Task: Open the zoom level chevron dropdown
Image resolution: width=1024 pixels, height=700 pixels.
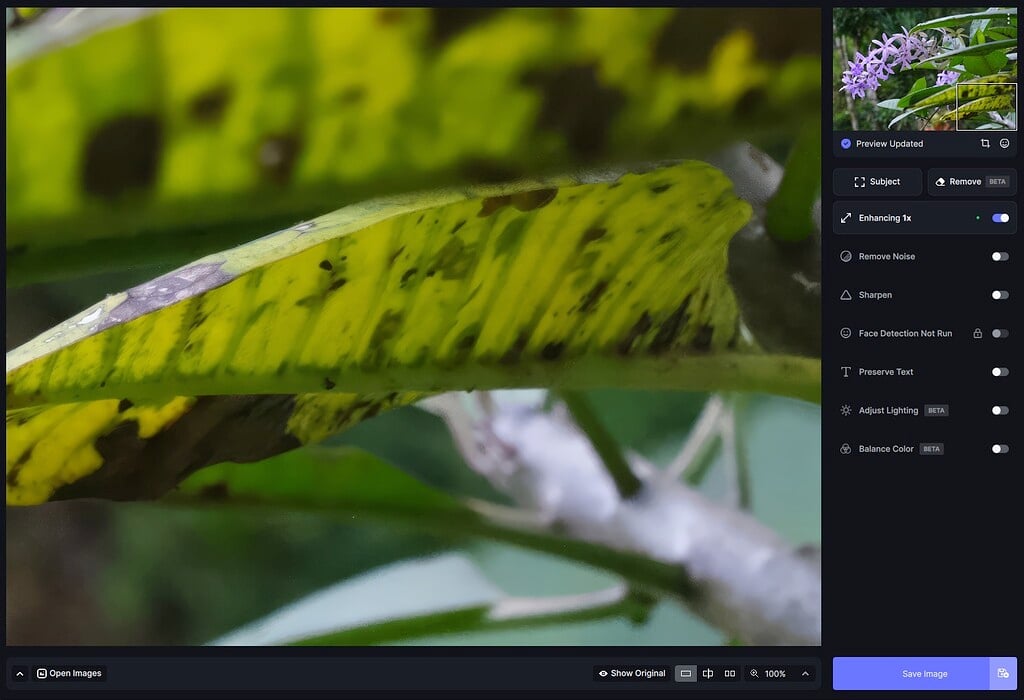Action: (806, 673)
